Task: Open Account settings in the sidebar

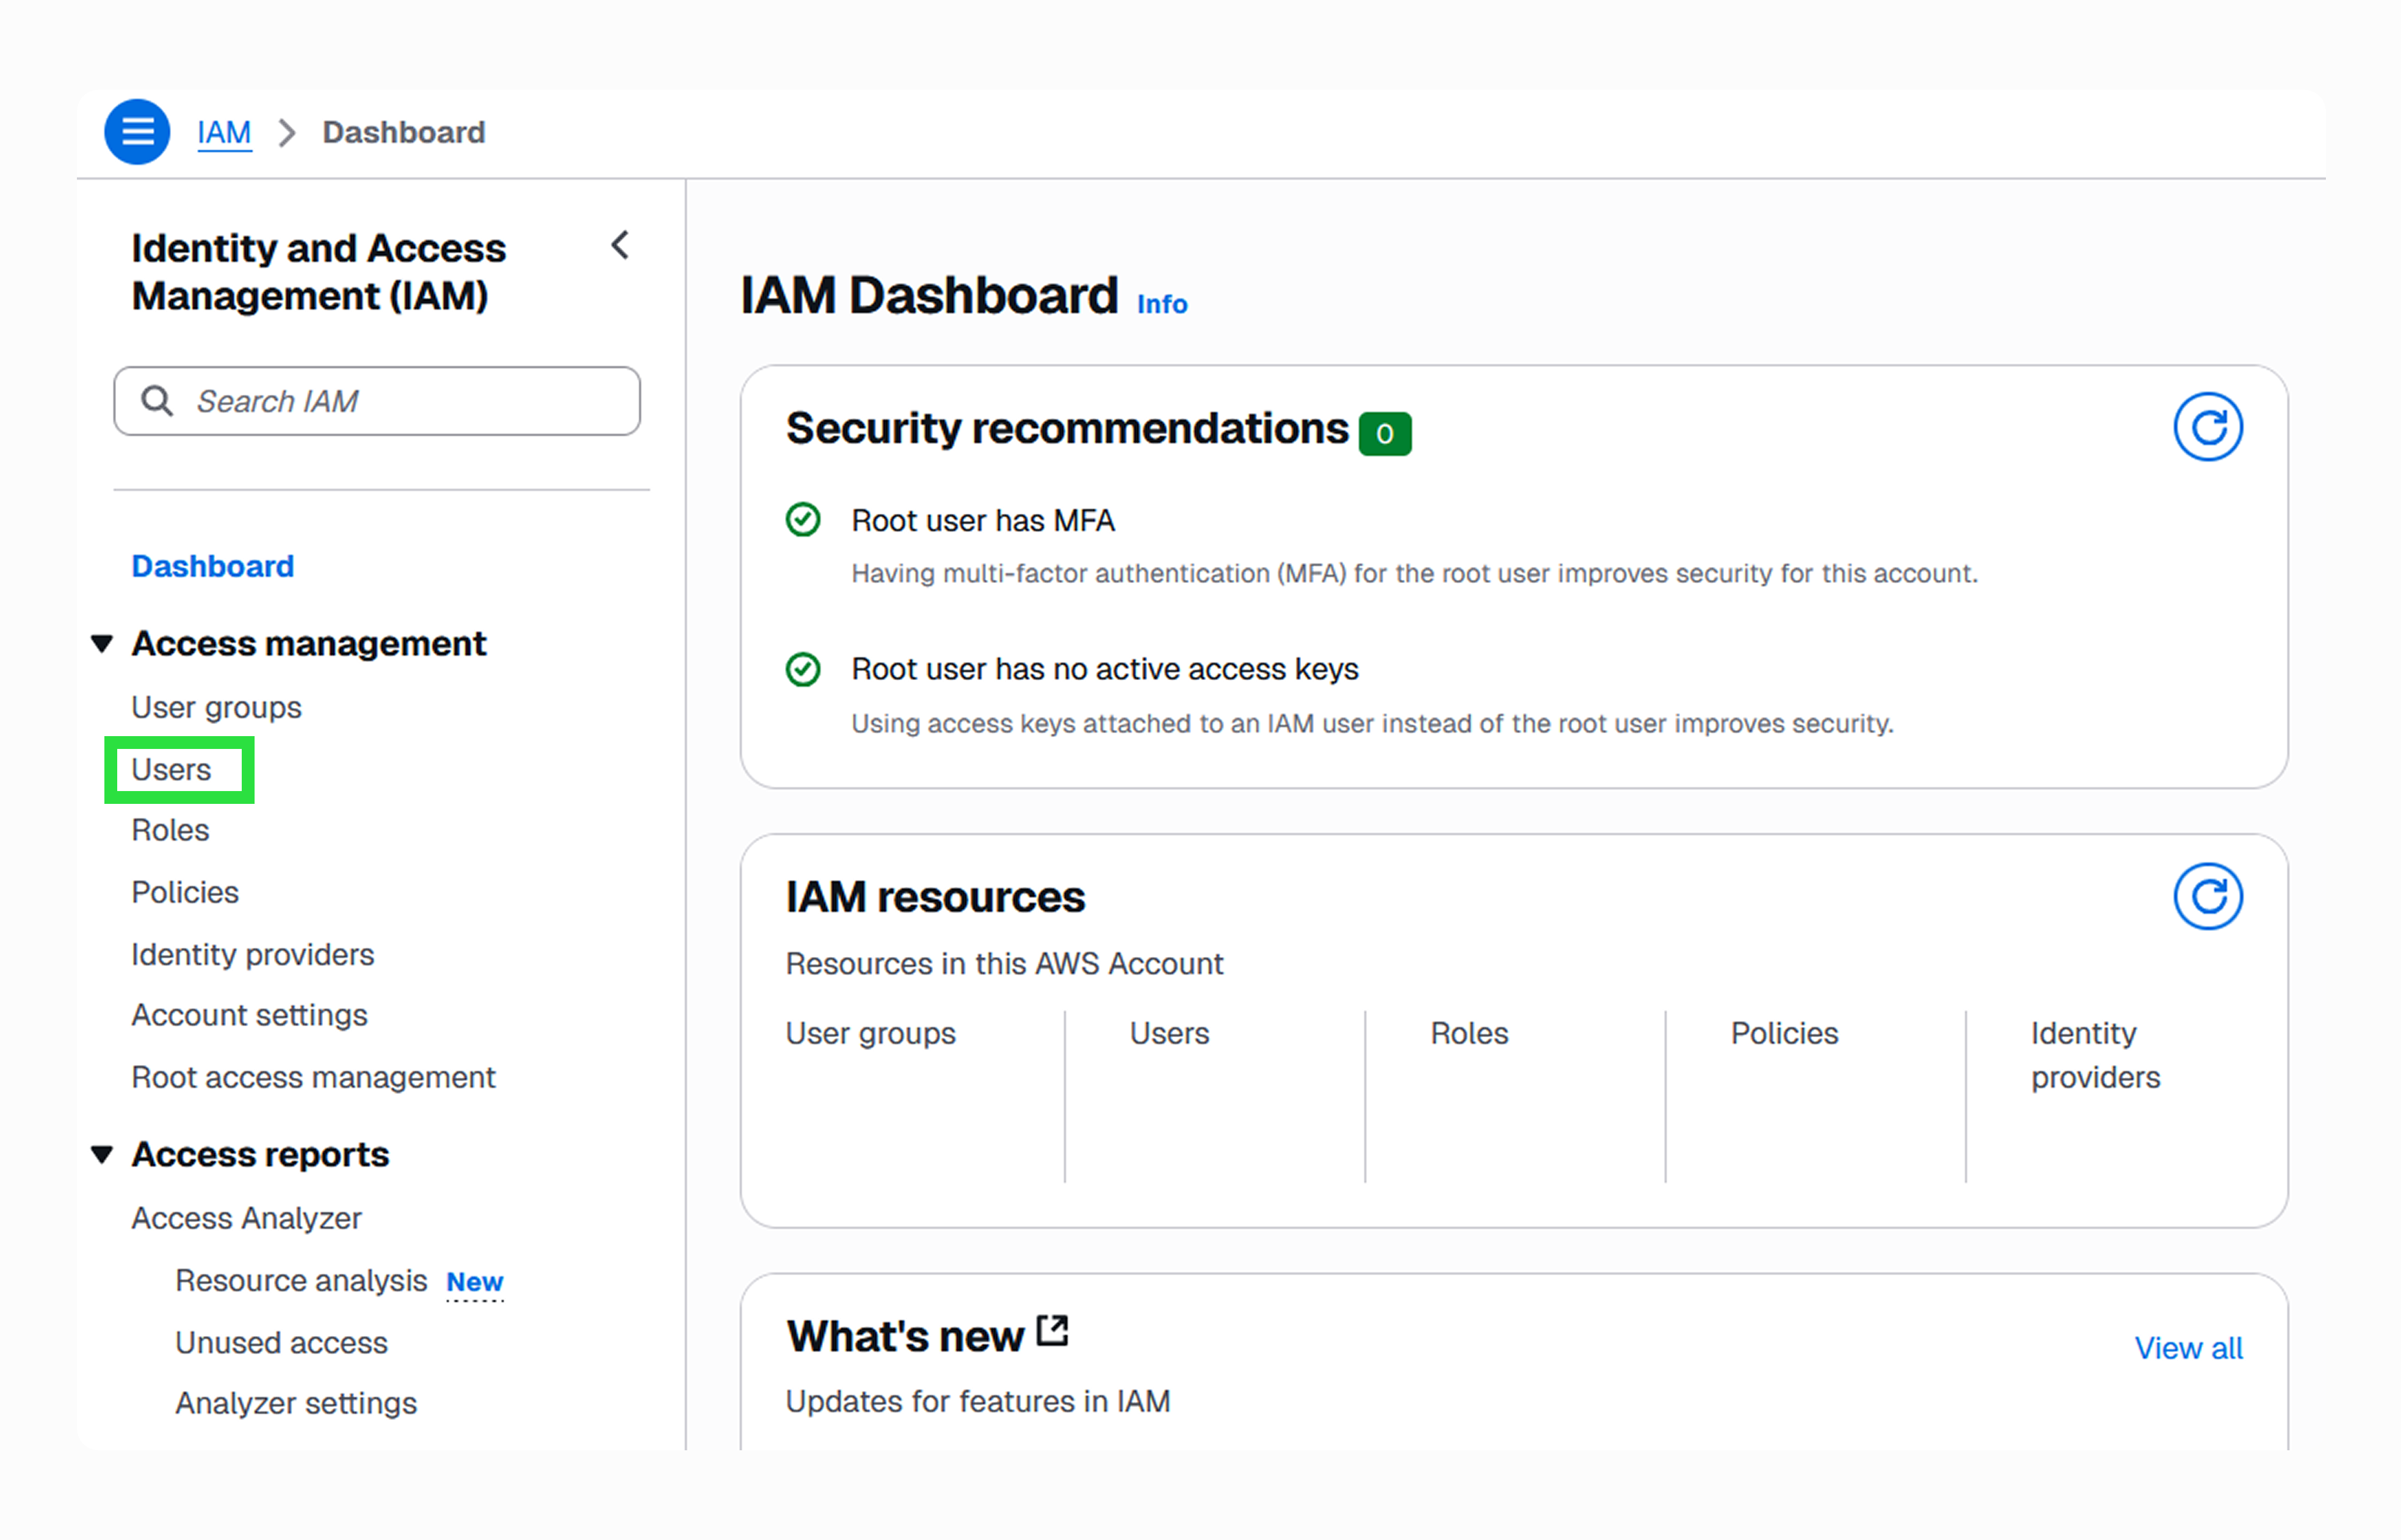Action: coord(249,1015)
